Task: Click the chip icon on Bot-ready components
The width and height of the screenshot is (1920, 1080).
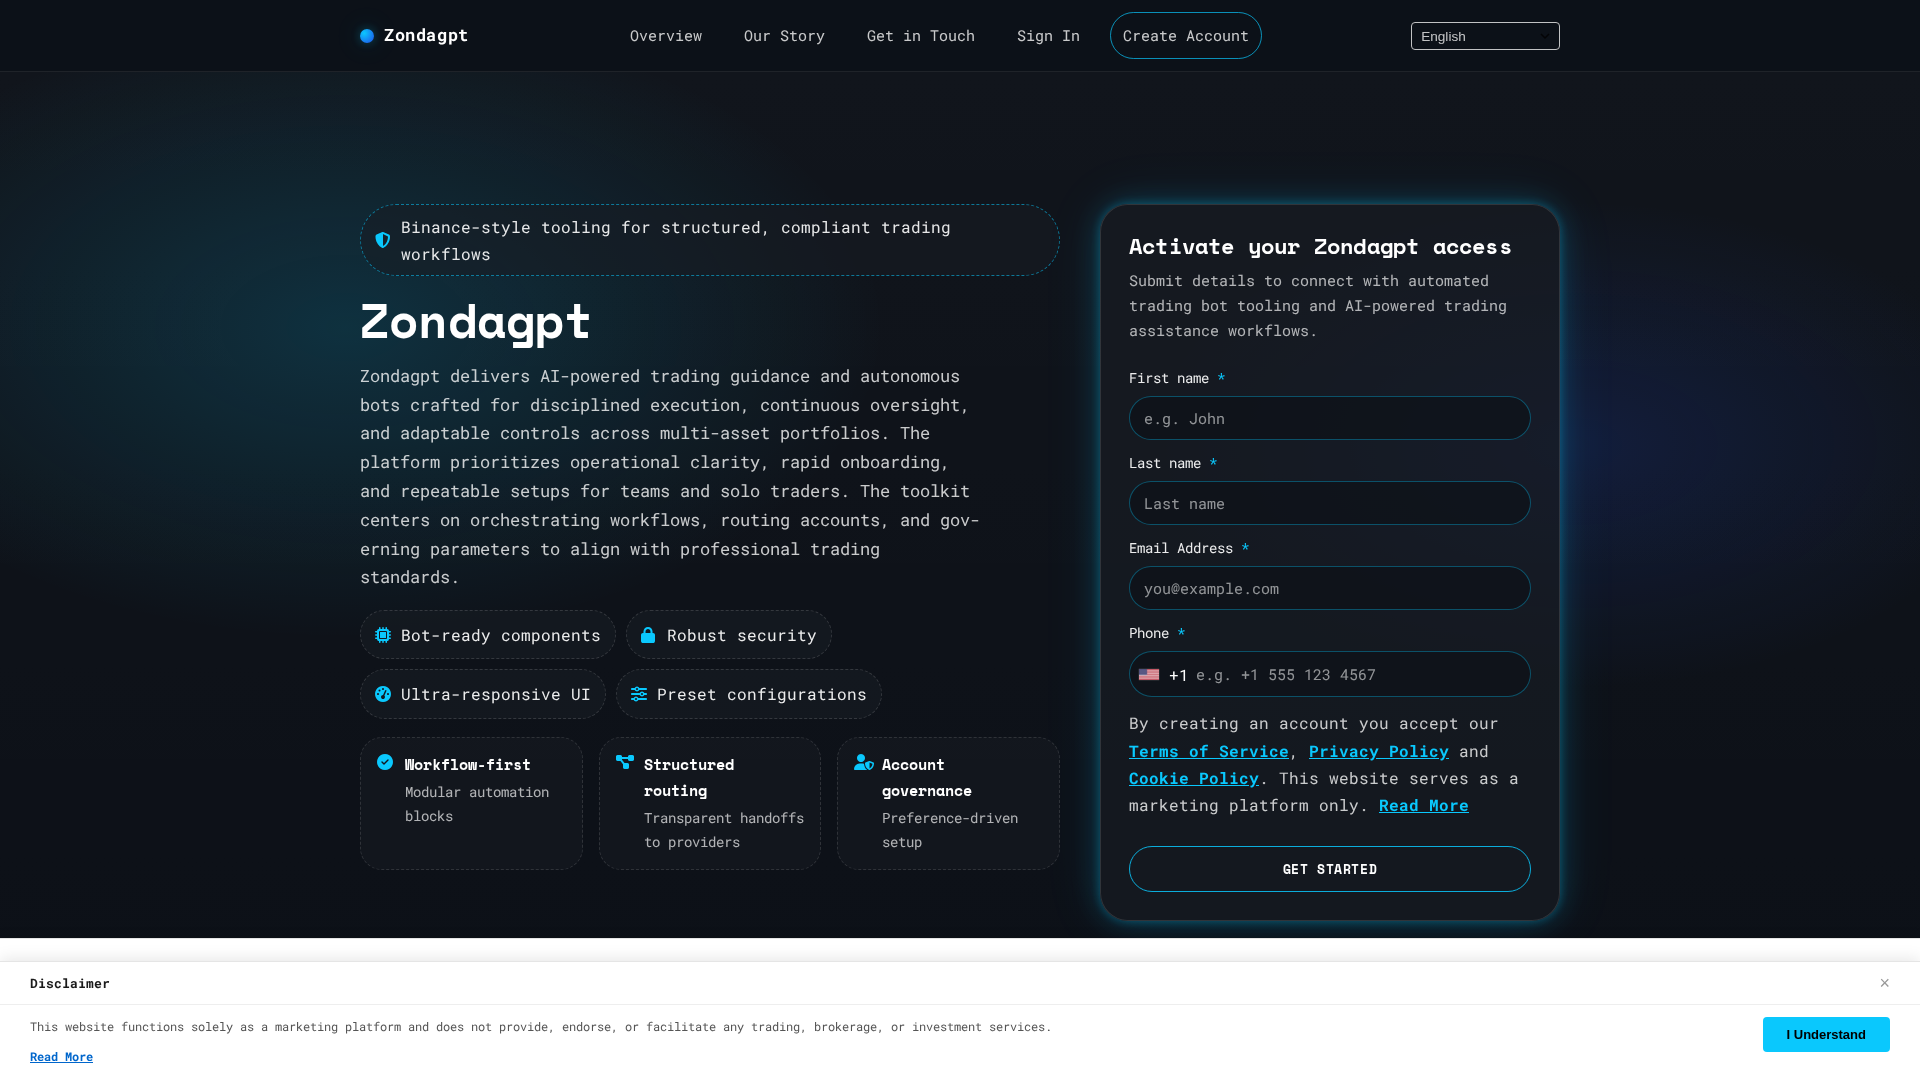Action: (x=383, y=635)
